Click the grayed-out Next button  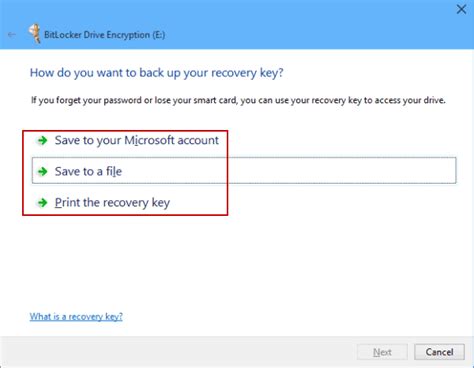pos(382,352)
